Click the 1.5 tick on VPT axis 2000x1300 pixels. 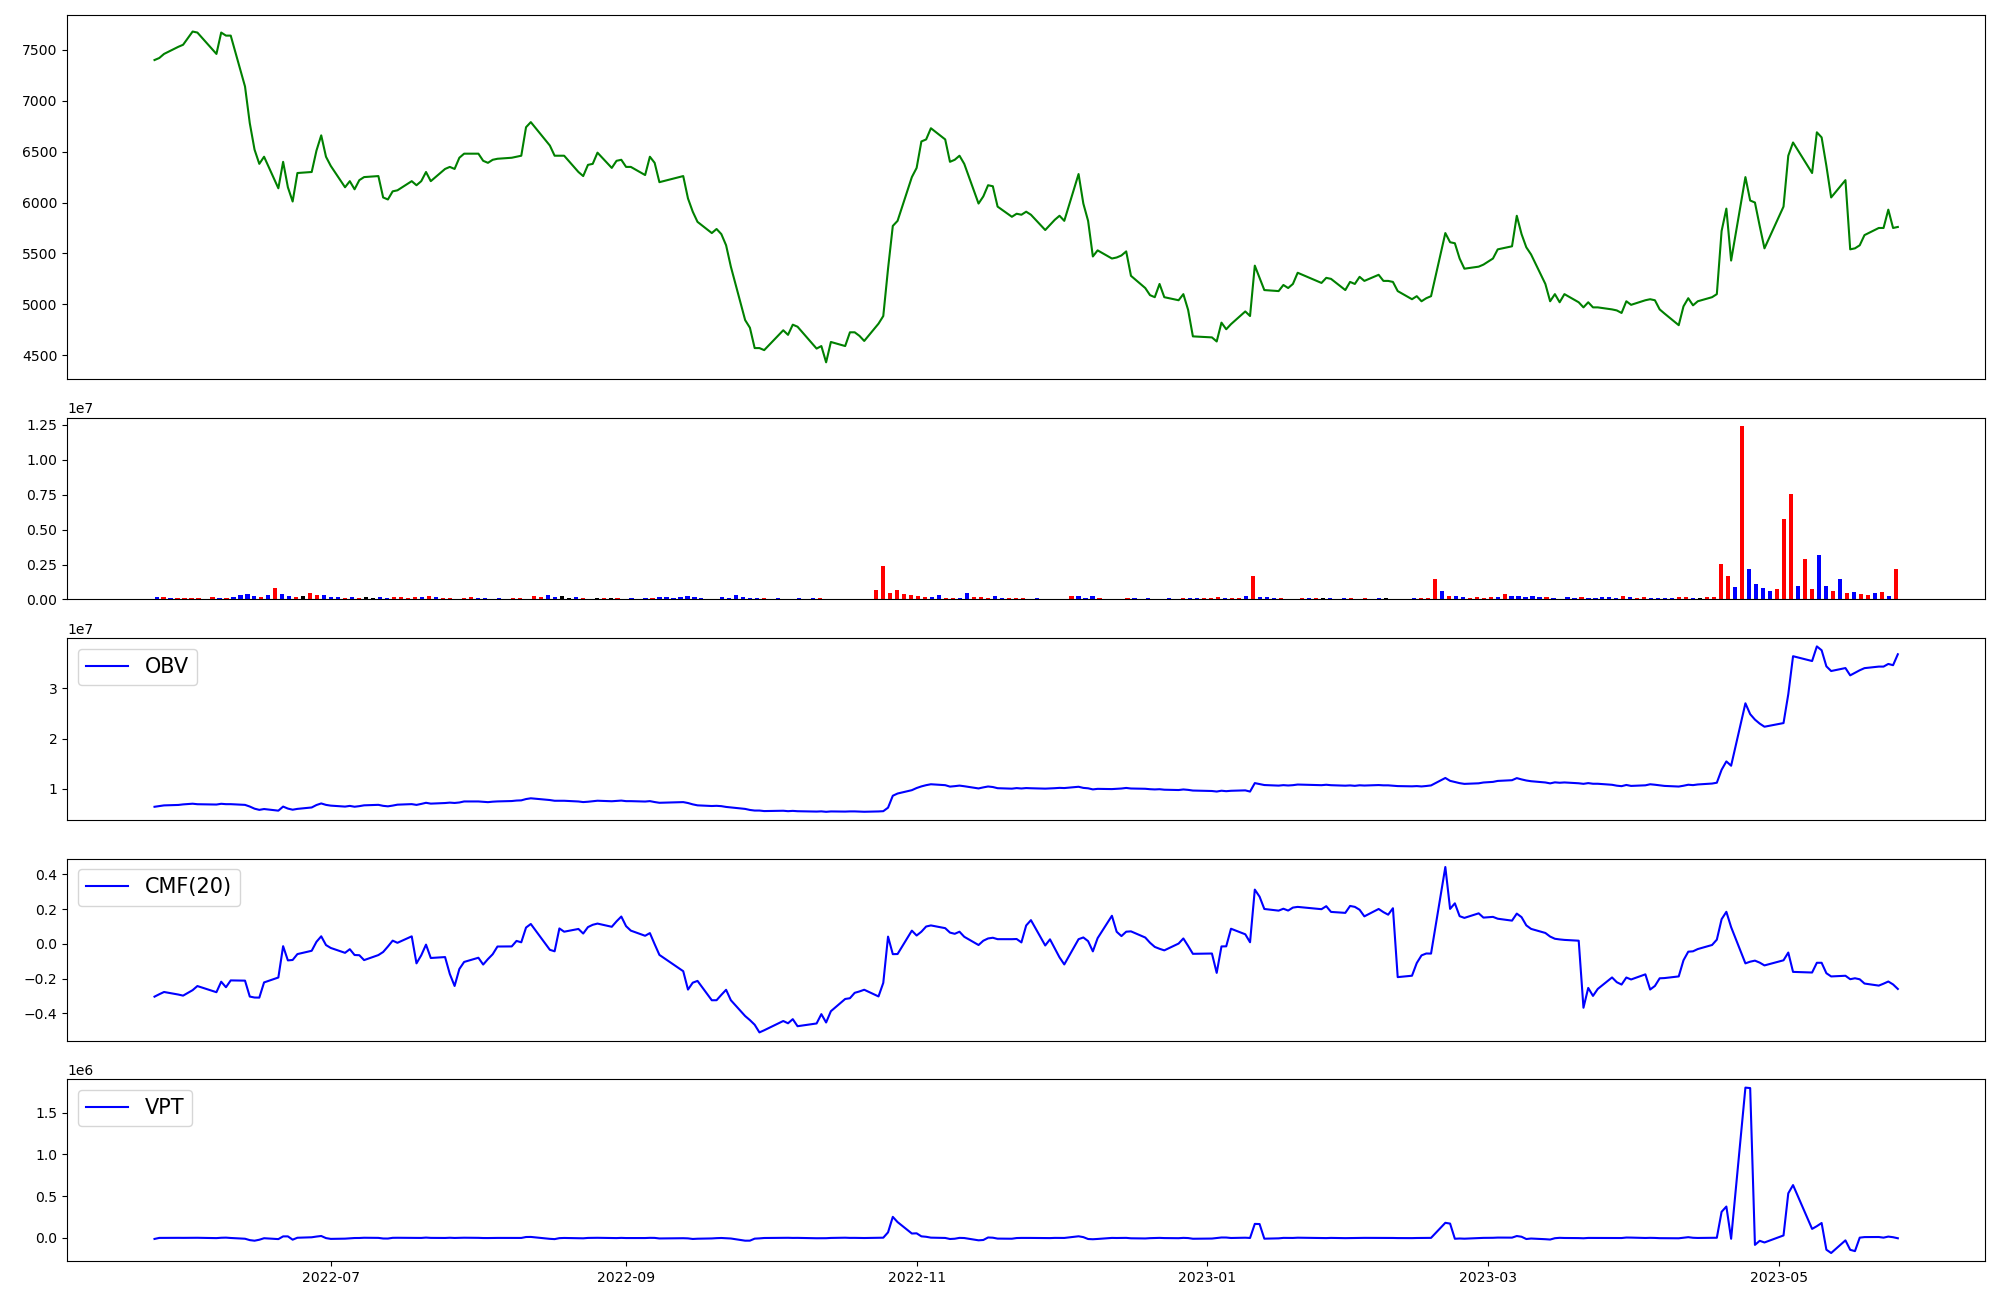tap(48, 1113)
